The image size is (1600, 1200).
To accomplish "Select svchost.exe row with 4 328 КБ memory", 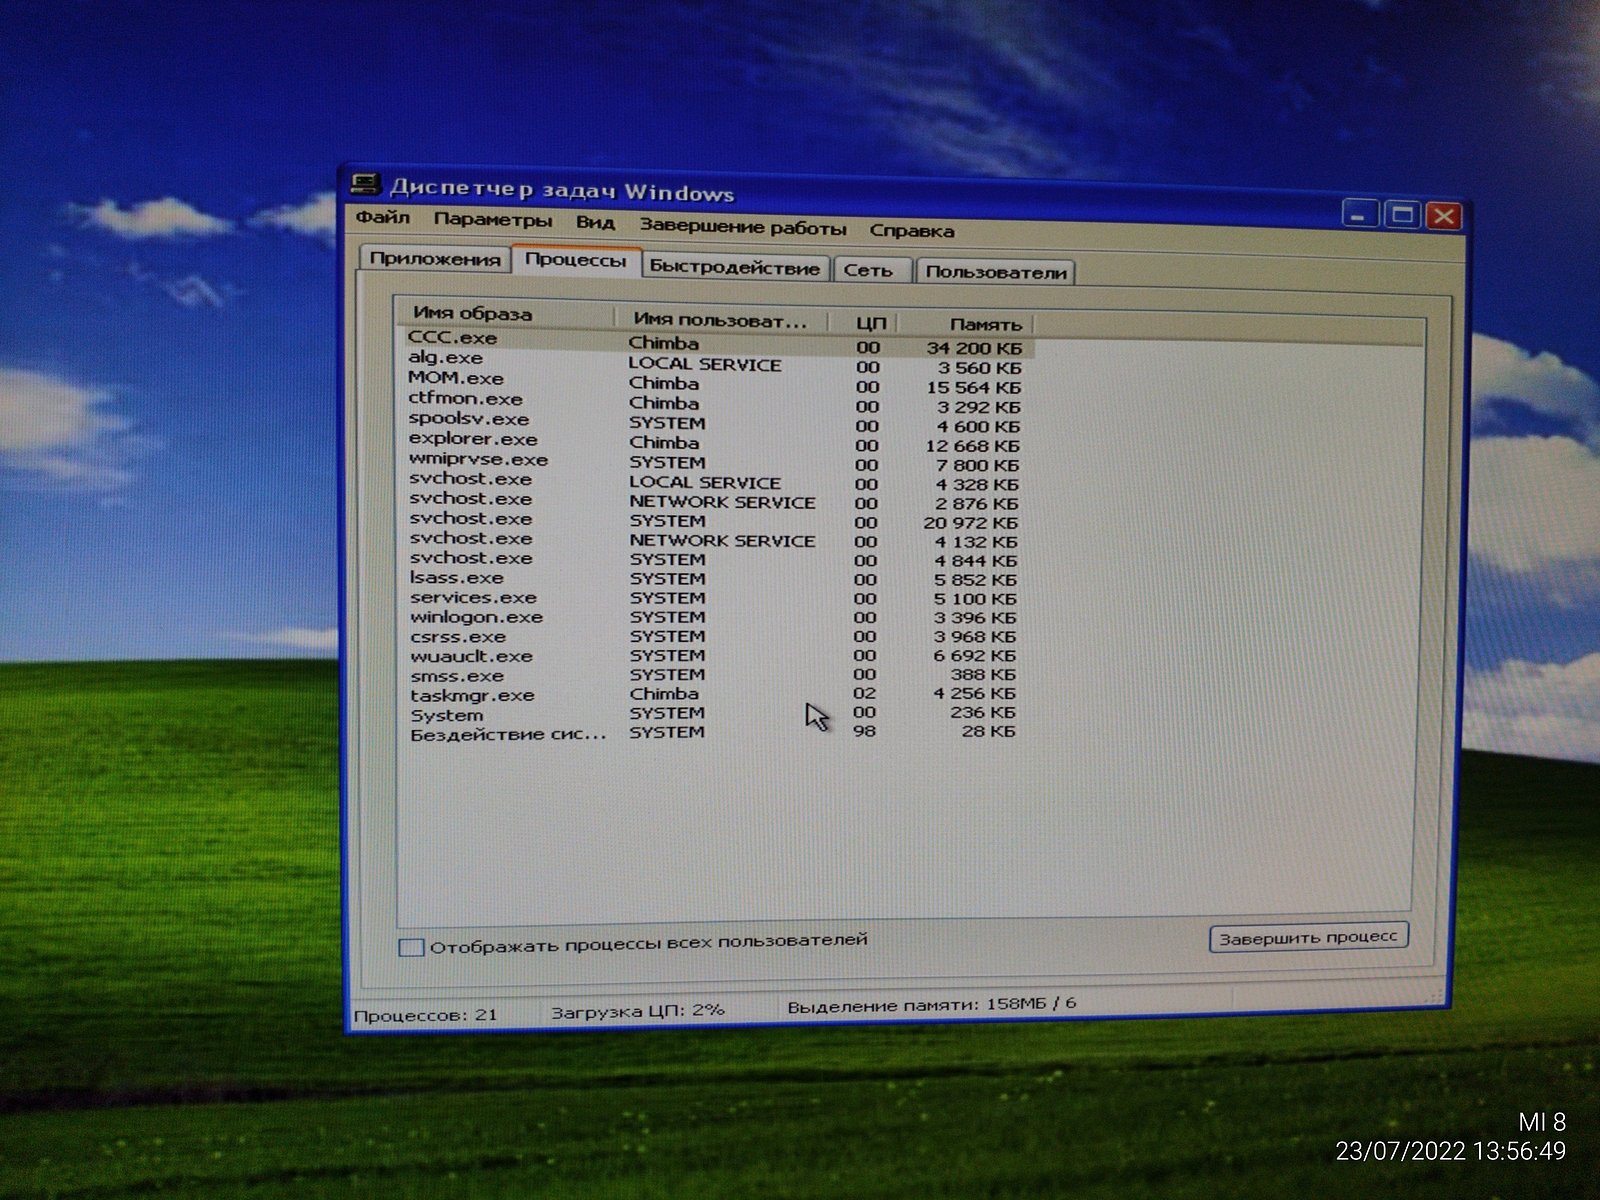I will 716,481.
